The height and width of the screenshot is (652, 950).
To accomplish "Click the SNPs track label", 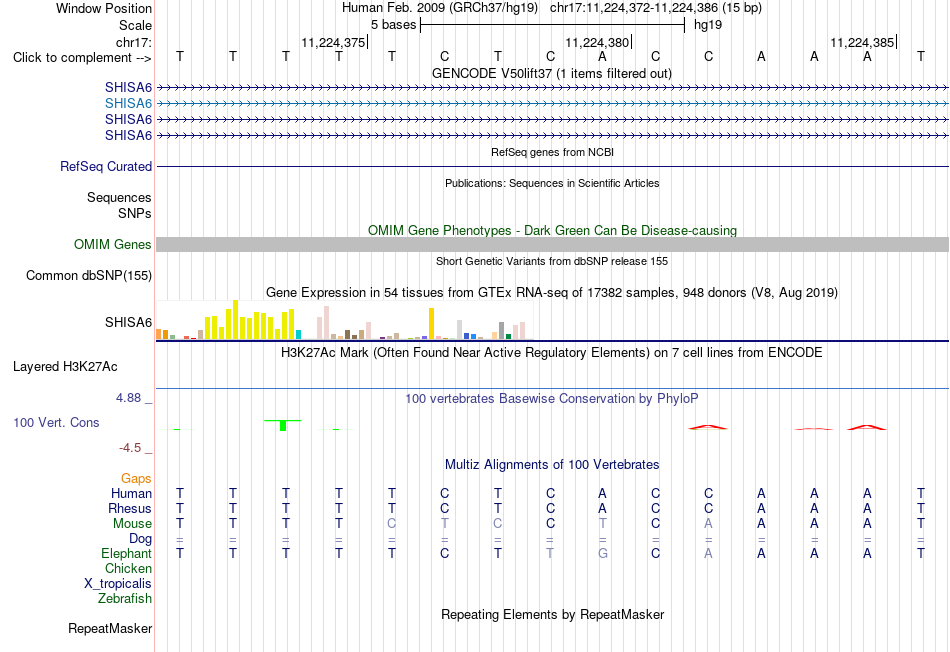I will coord(135,213).
